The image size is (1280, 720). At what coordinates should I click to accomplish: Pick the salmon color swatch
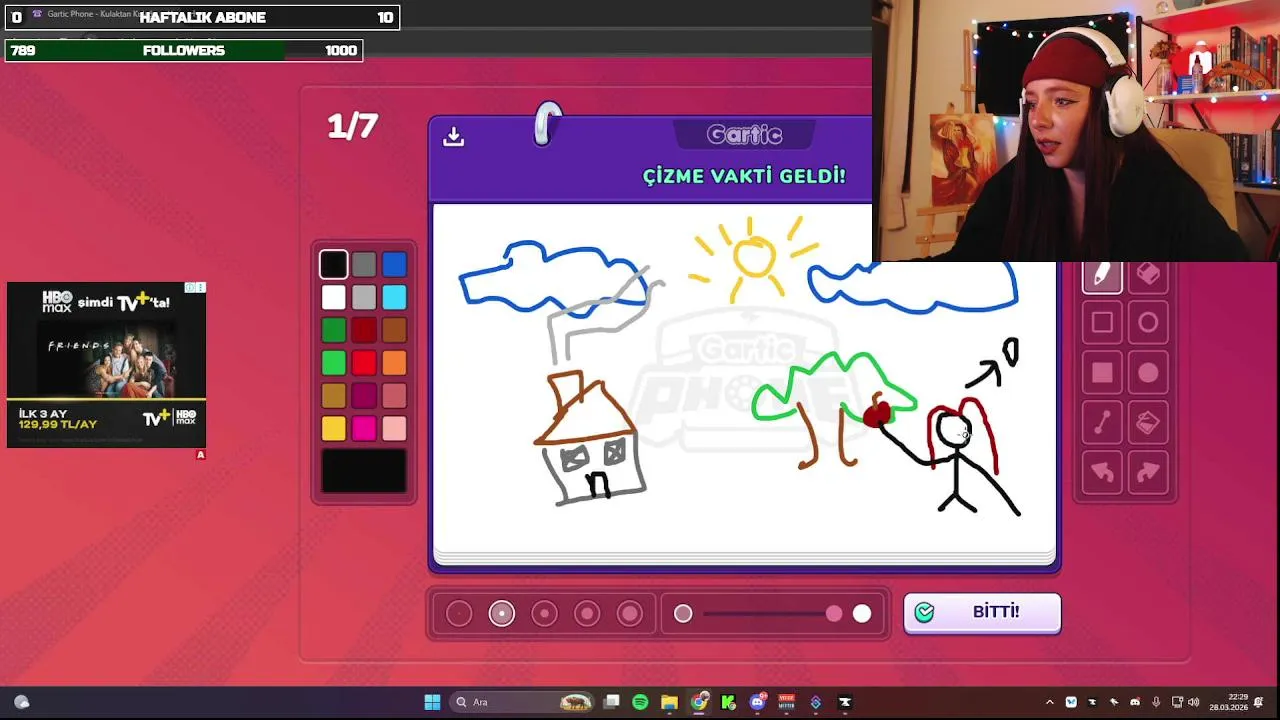[394, 396]
